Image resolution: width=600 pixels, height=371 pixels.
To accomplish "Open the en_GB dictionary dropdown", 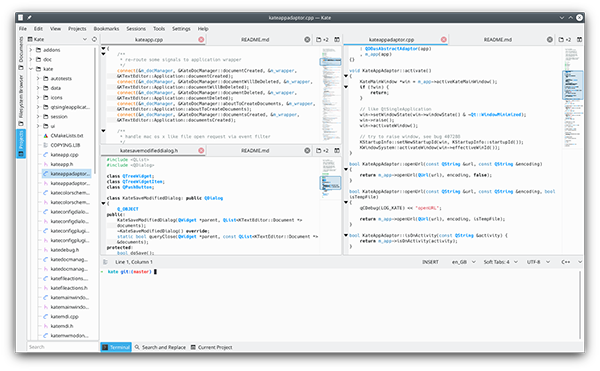I will tap(464, 262).
